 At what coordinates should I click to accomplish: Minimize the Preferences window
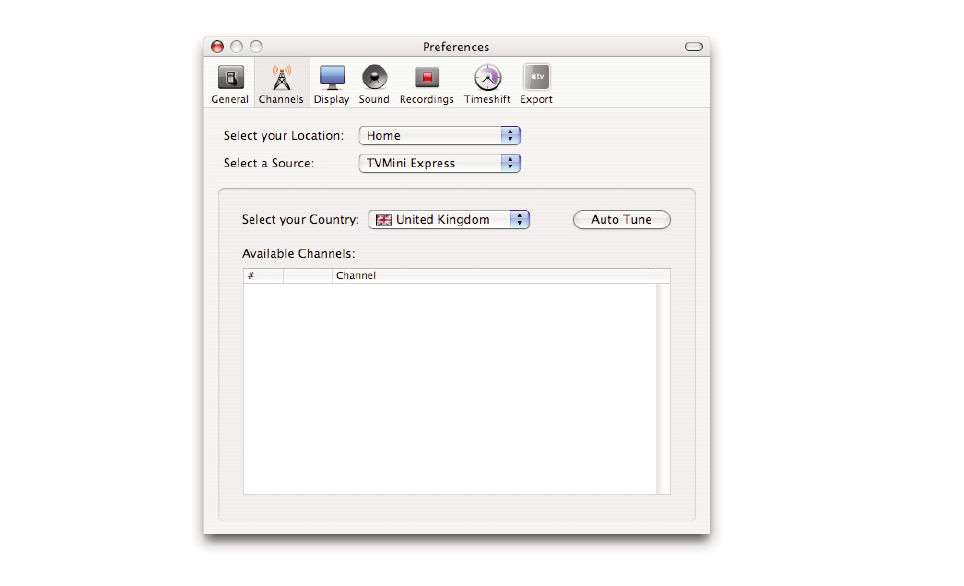coord(237,47)
